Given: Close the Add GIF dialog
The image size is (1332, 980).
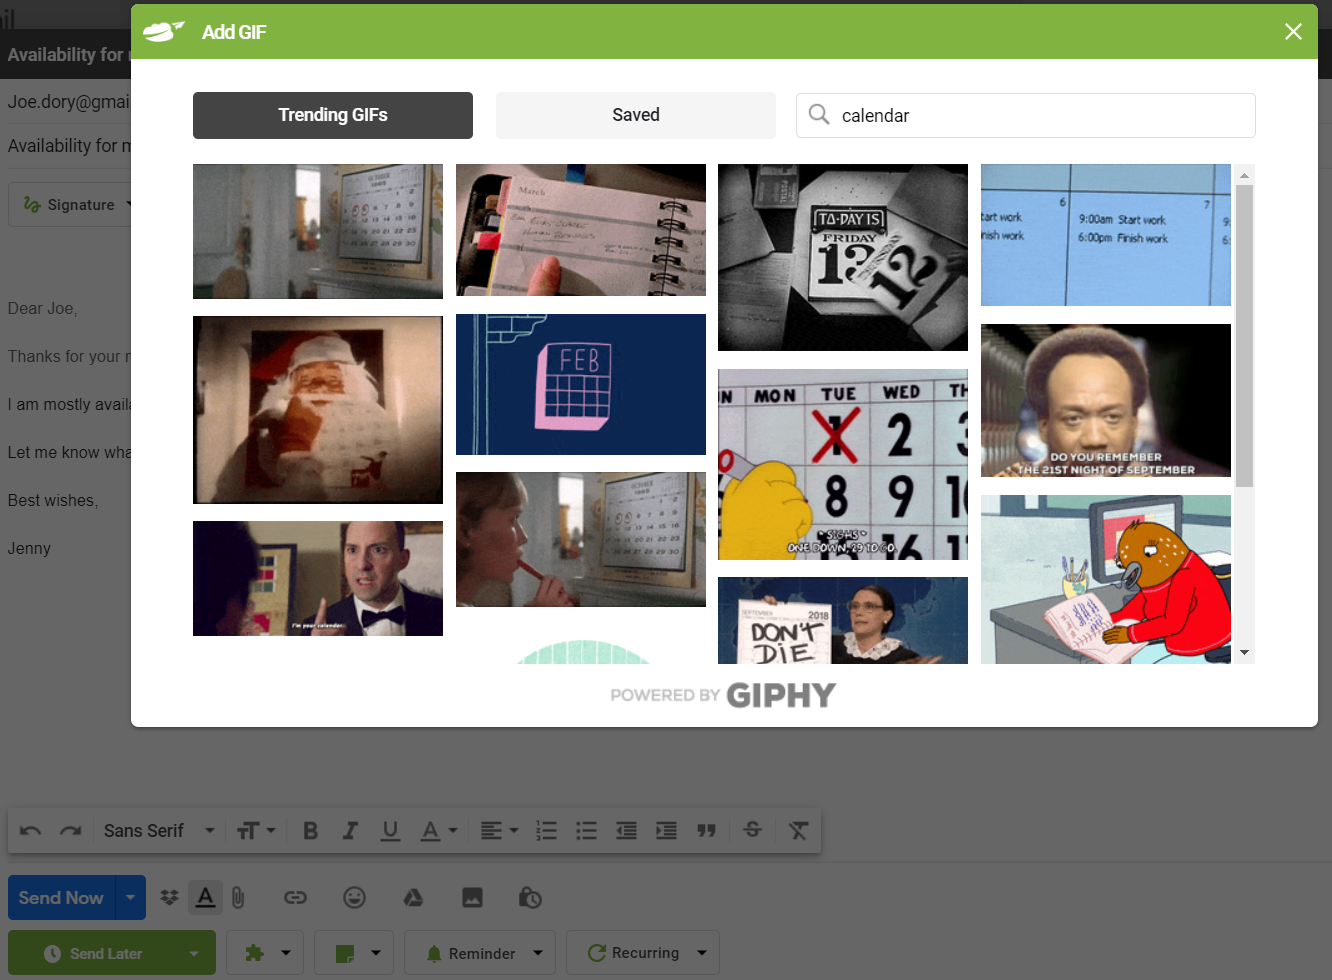Looking at the screenshot, I should pyautogui.click(x=1293, y=32).
